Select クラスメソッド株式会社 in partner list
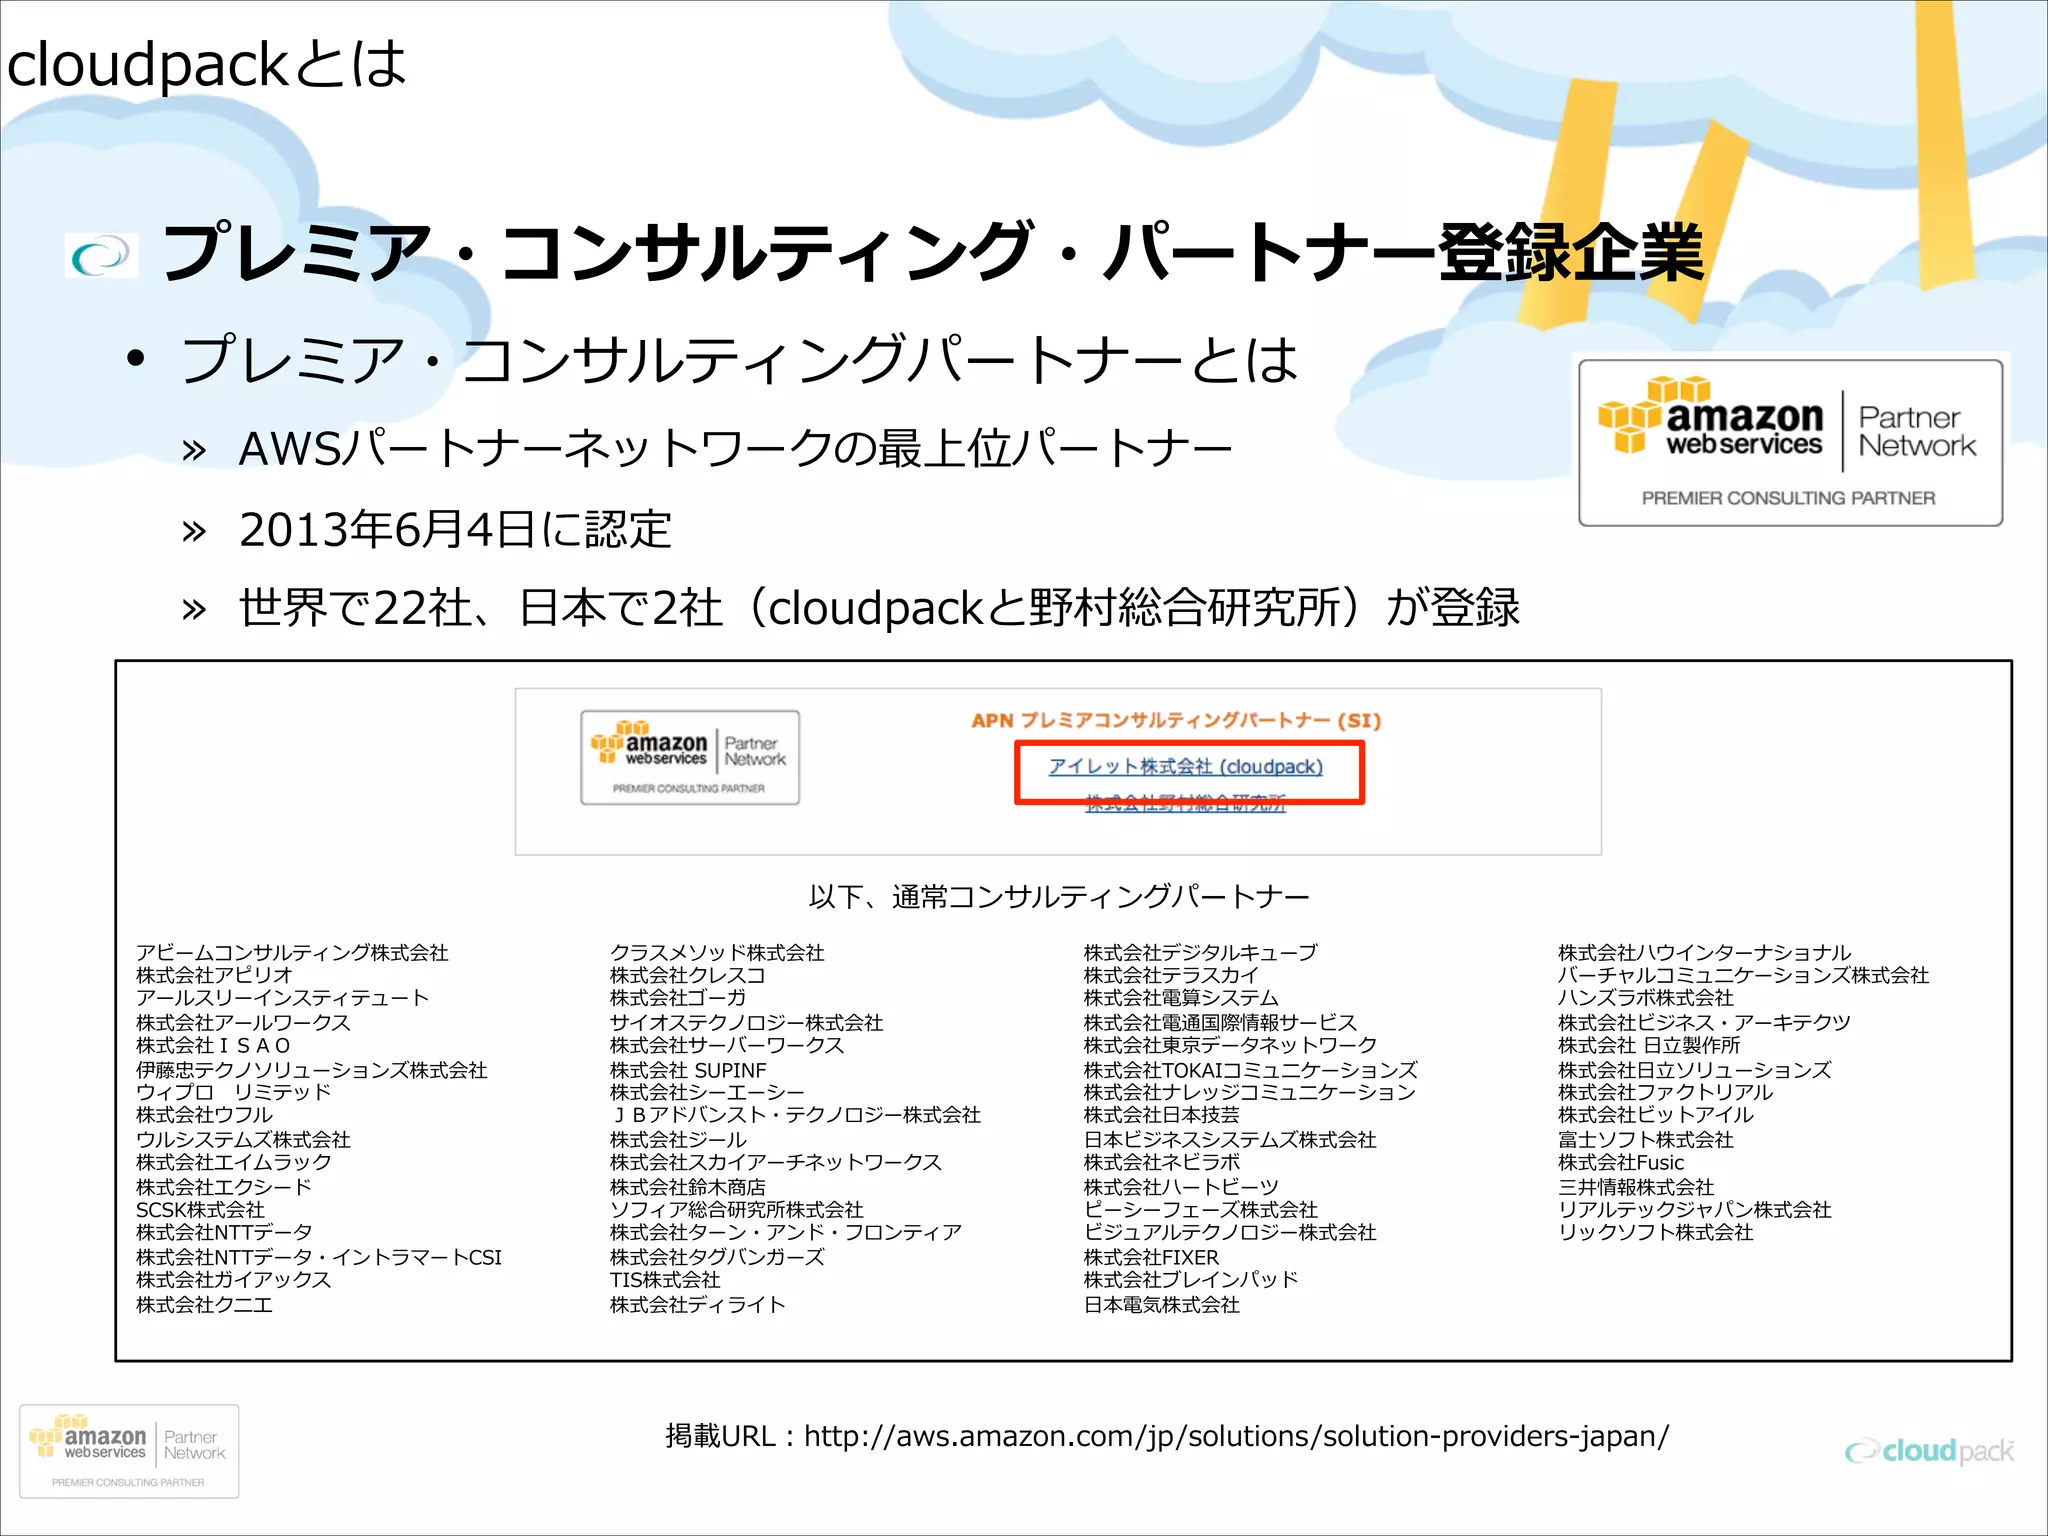This screenshot has width=2048, height=1536. click(716, 952)
